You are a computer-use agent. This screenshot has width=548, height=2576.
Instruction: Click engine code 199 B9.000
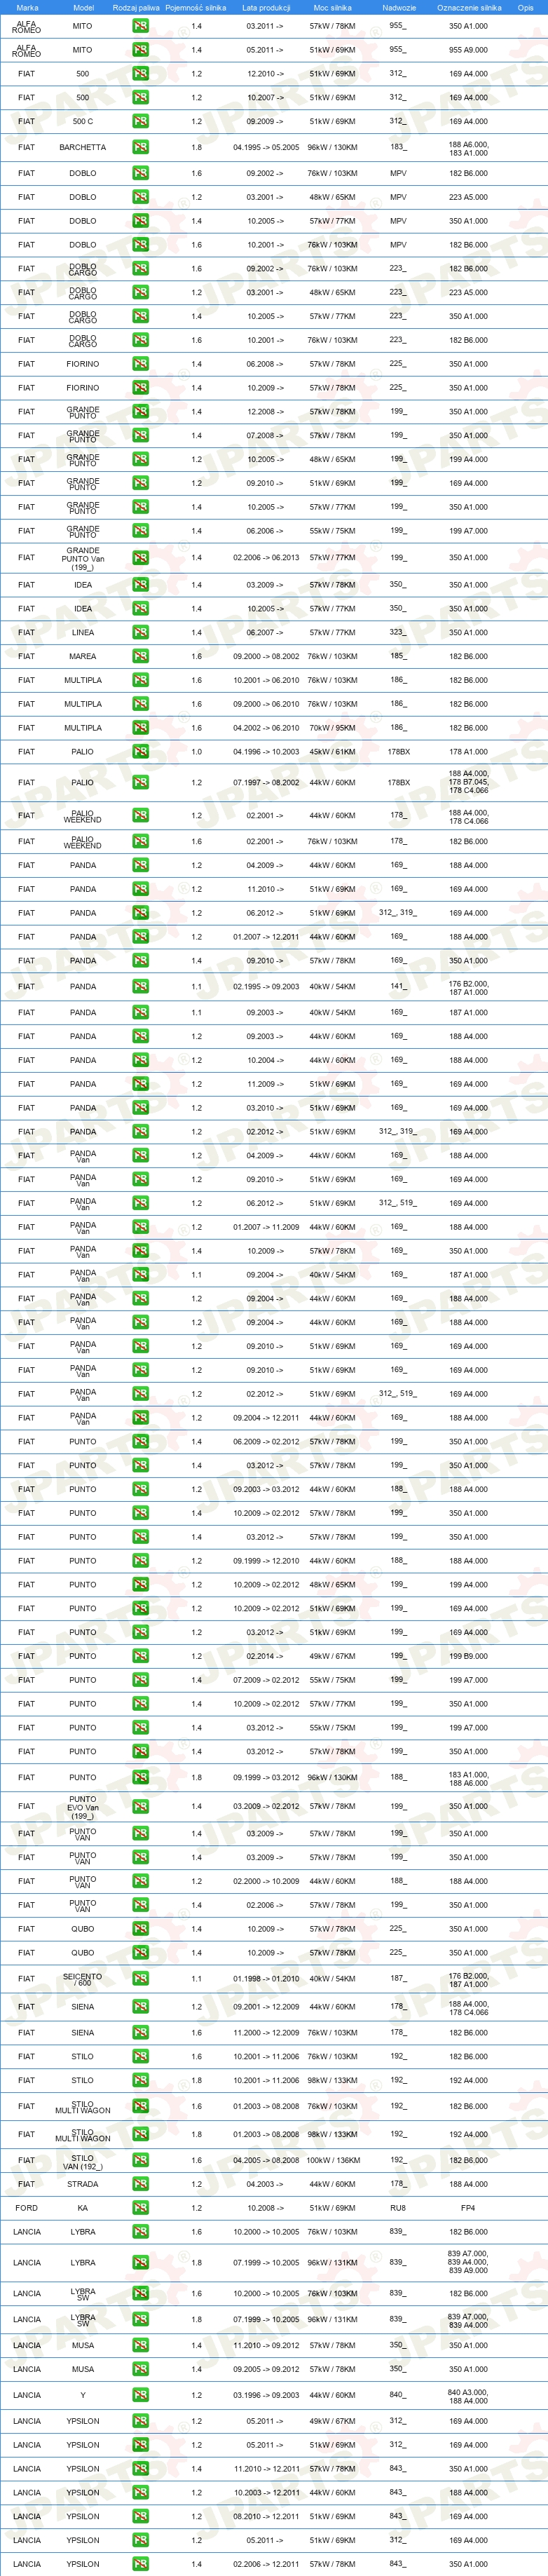click(468, 1656)
